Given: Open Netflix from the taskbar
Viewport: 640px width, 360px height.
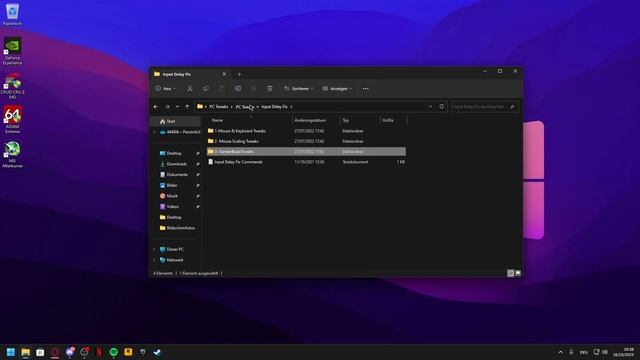Looking at the screenshot, I should [99, 352].
